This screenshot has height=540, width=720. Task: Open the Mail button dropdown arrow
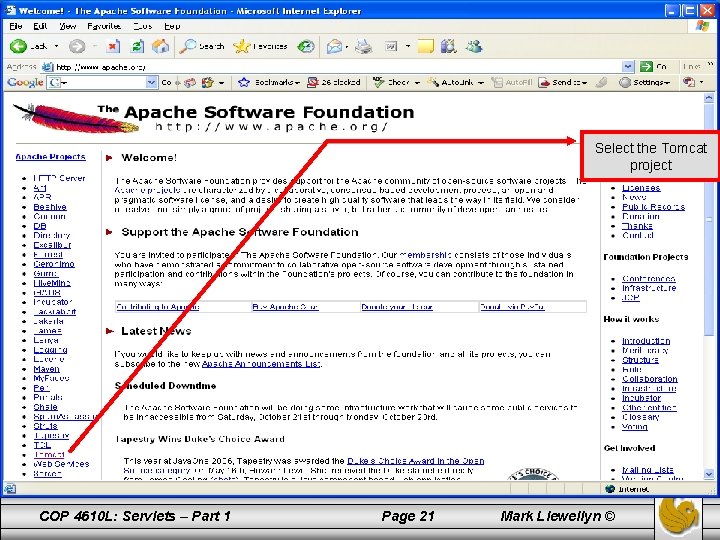(347, 47)
